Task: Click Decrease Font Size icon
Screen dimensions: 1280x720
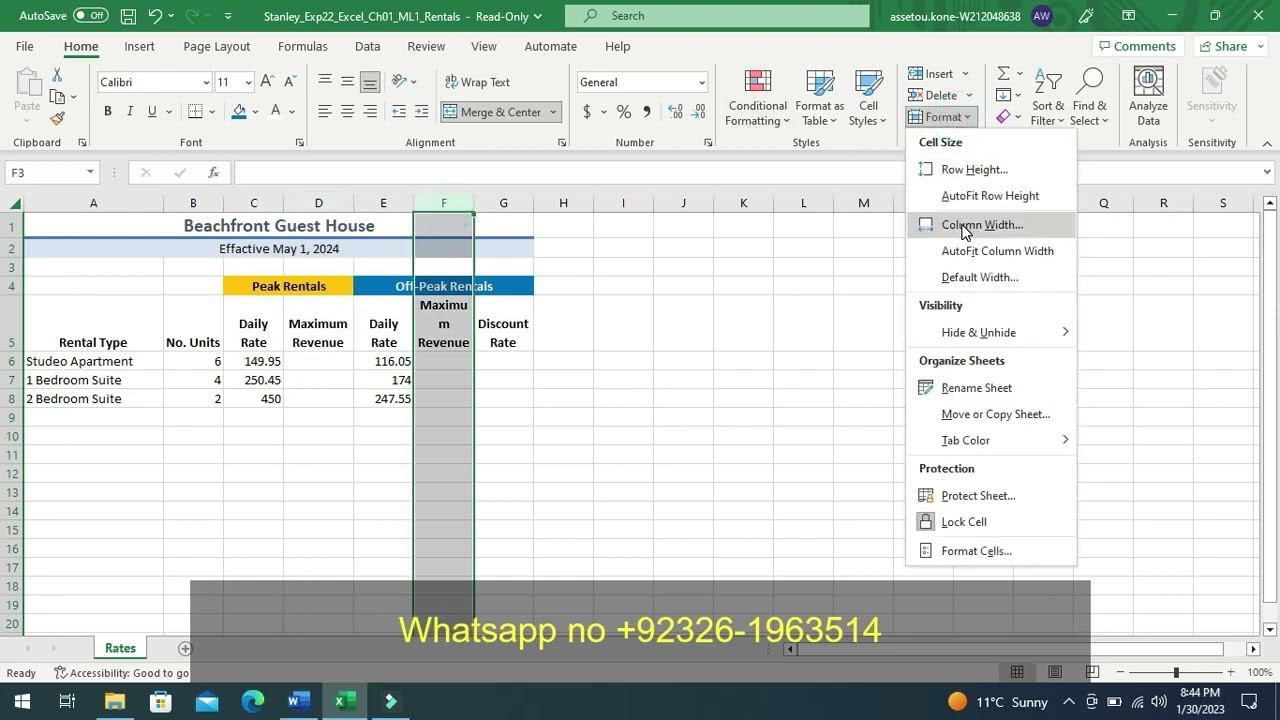Action: point(289,82)
